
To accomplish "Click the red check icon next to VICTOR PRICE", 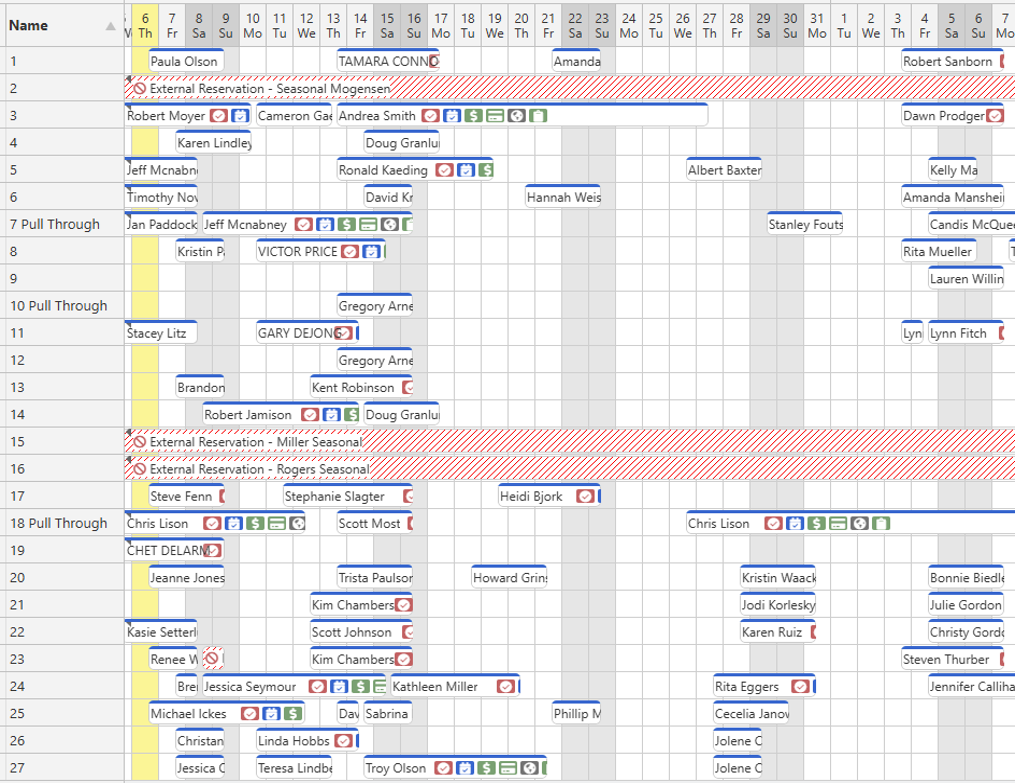I will [x=350, y=252].
